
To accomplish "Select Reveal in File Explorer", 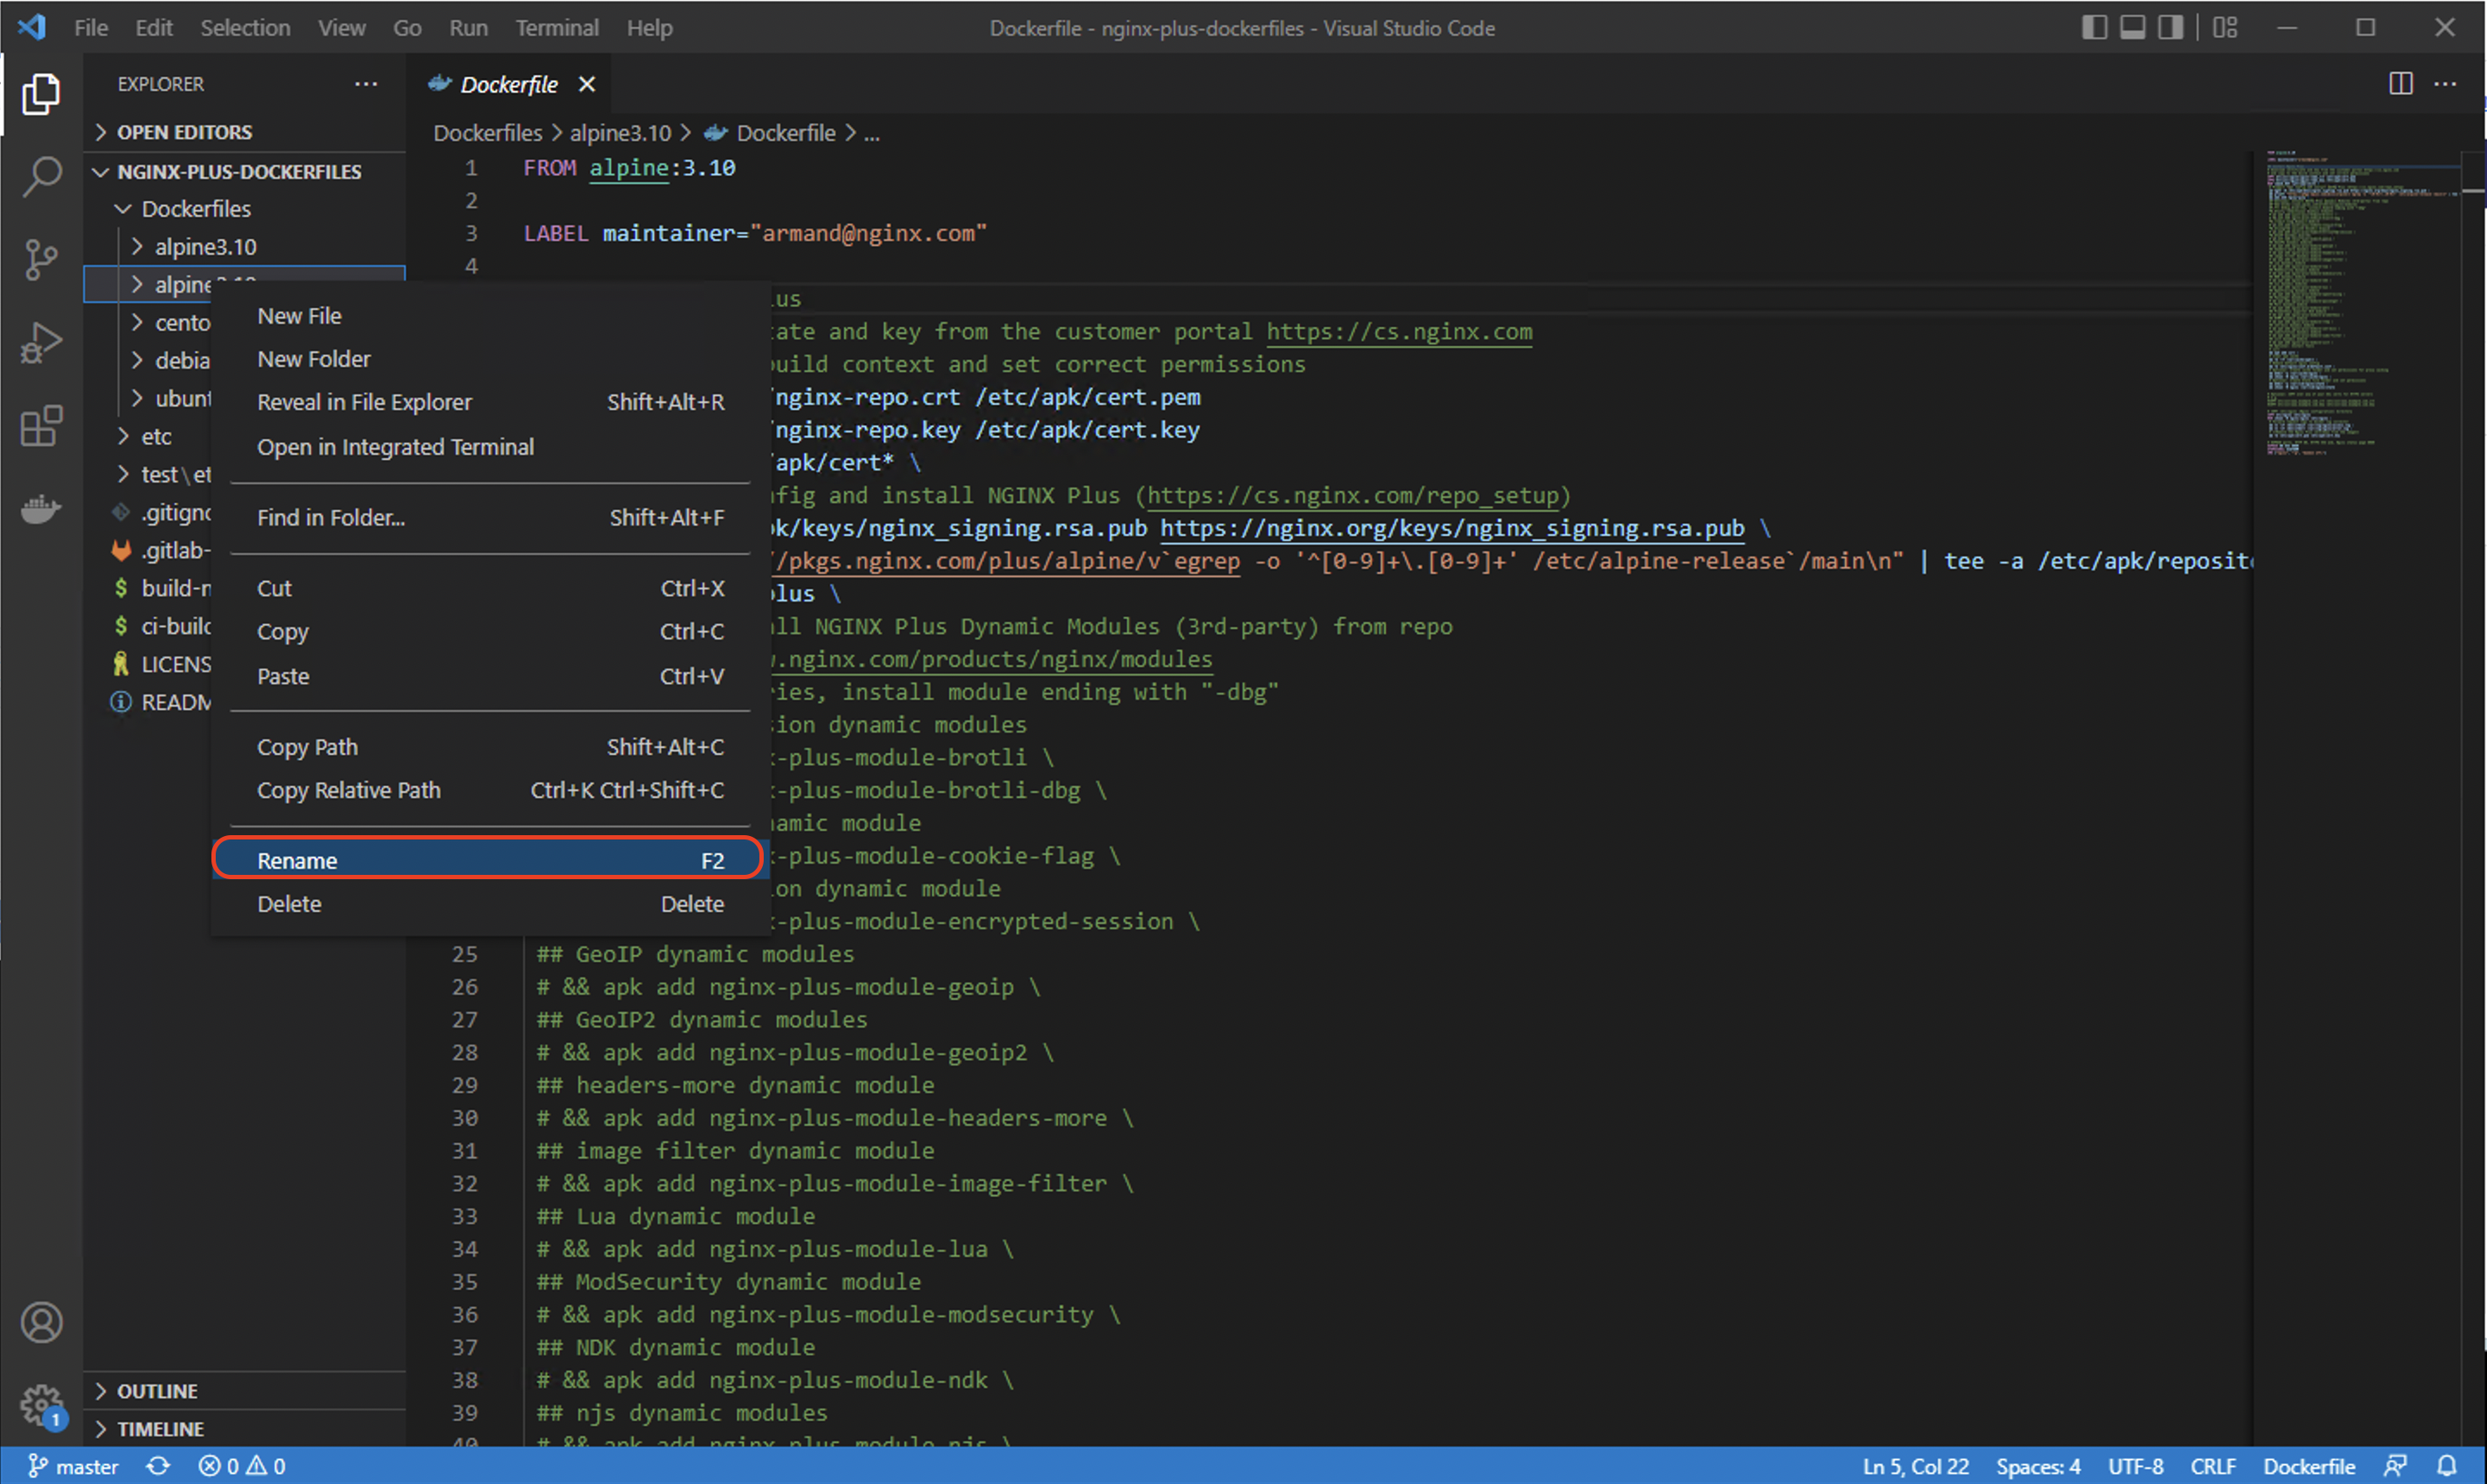I will point(490,402).
